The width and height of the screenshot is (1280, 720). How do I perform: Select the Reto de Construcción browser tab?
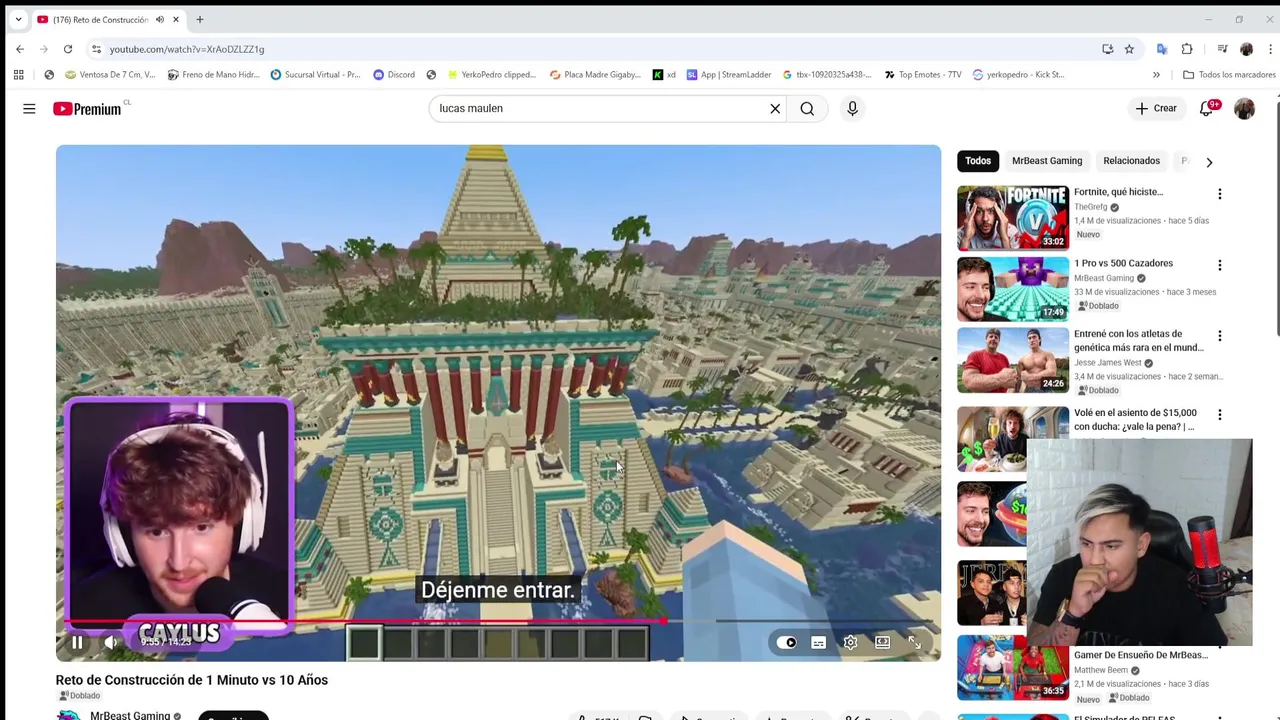(x=108, y=19)
